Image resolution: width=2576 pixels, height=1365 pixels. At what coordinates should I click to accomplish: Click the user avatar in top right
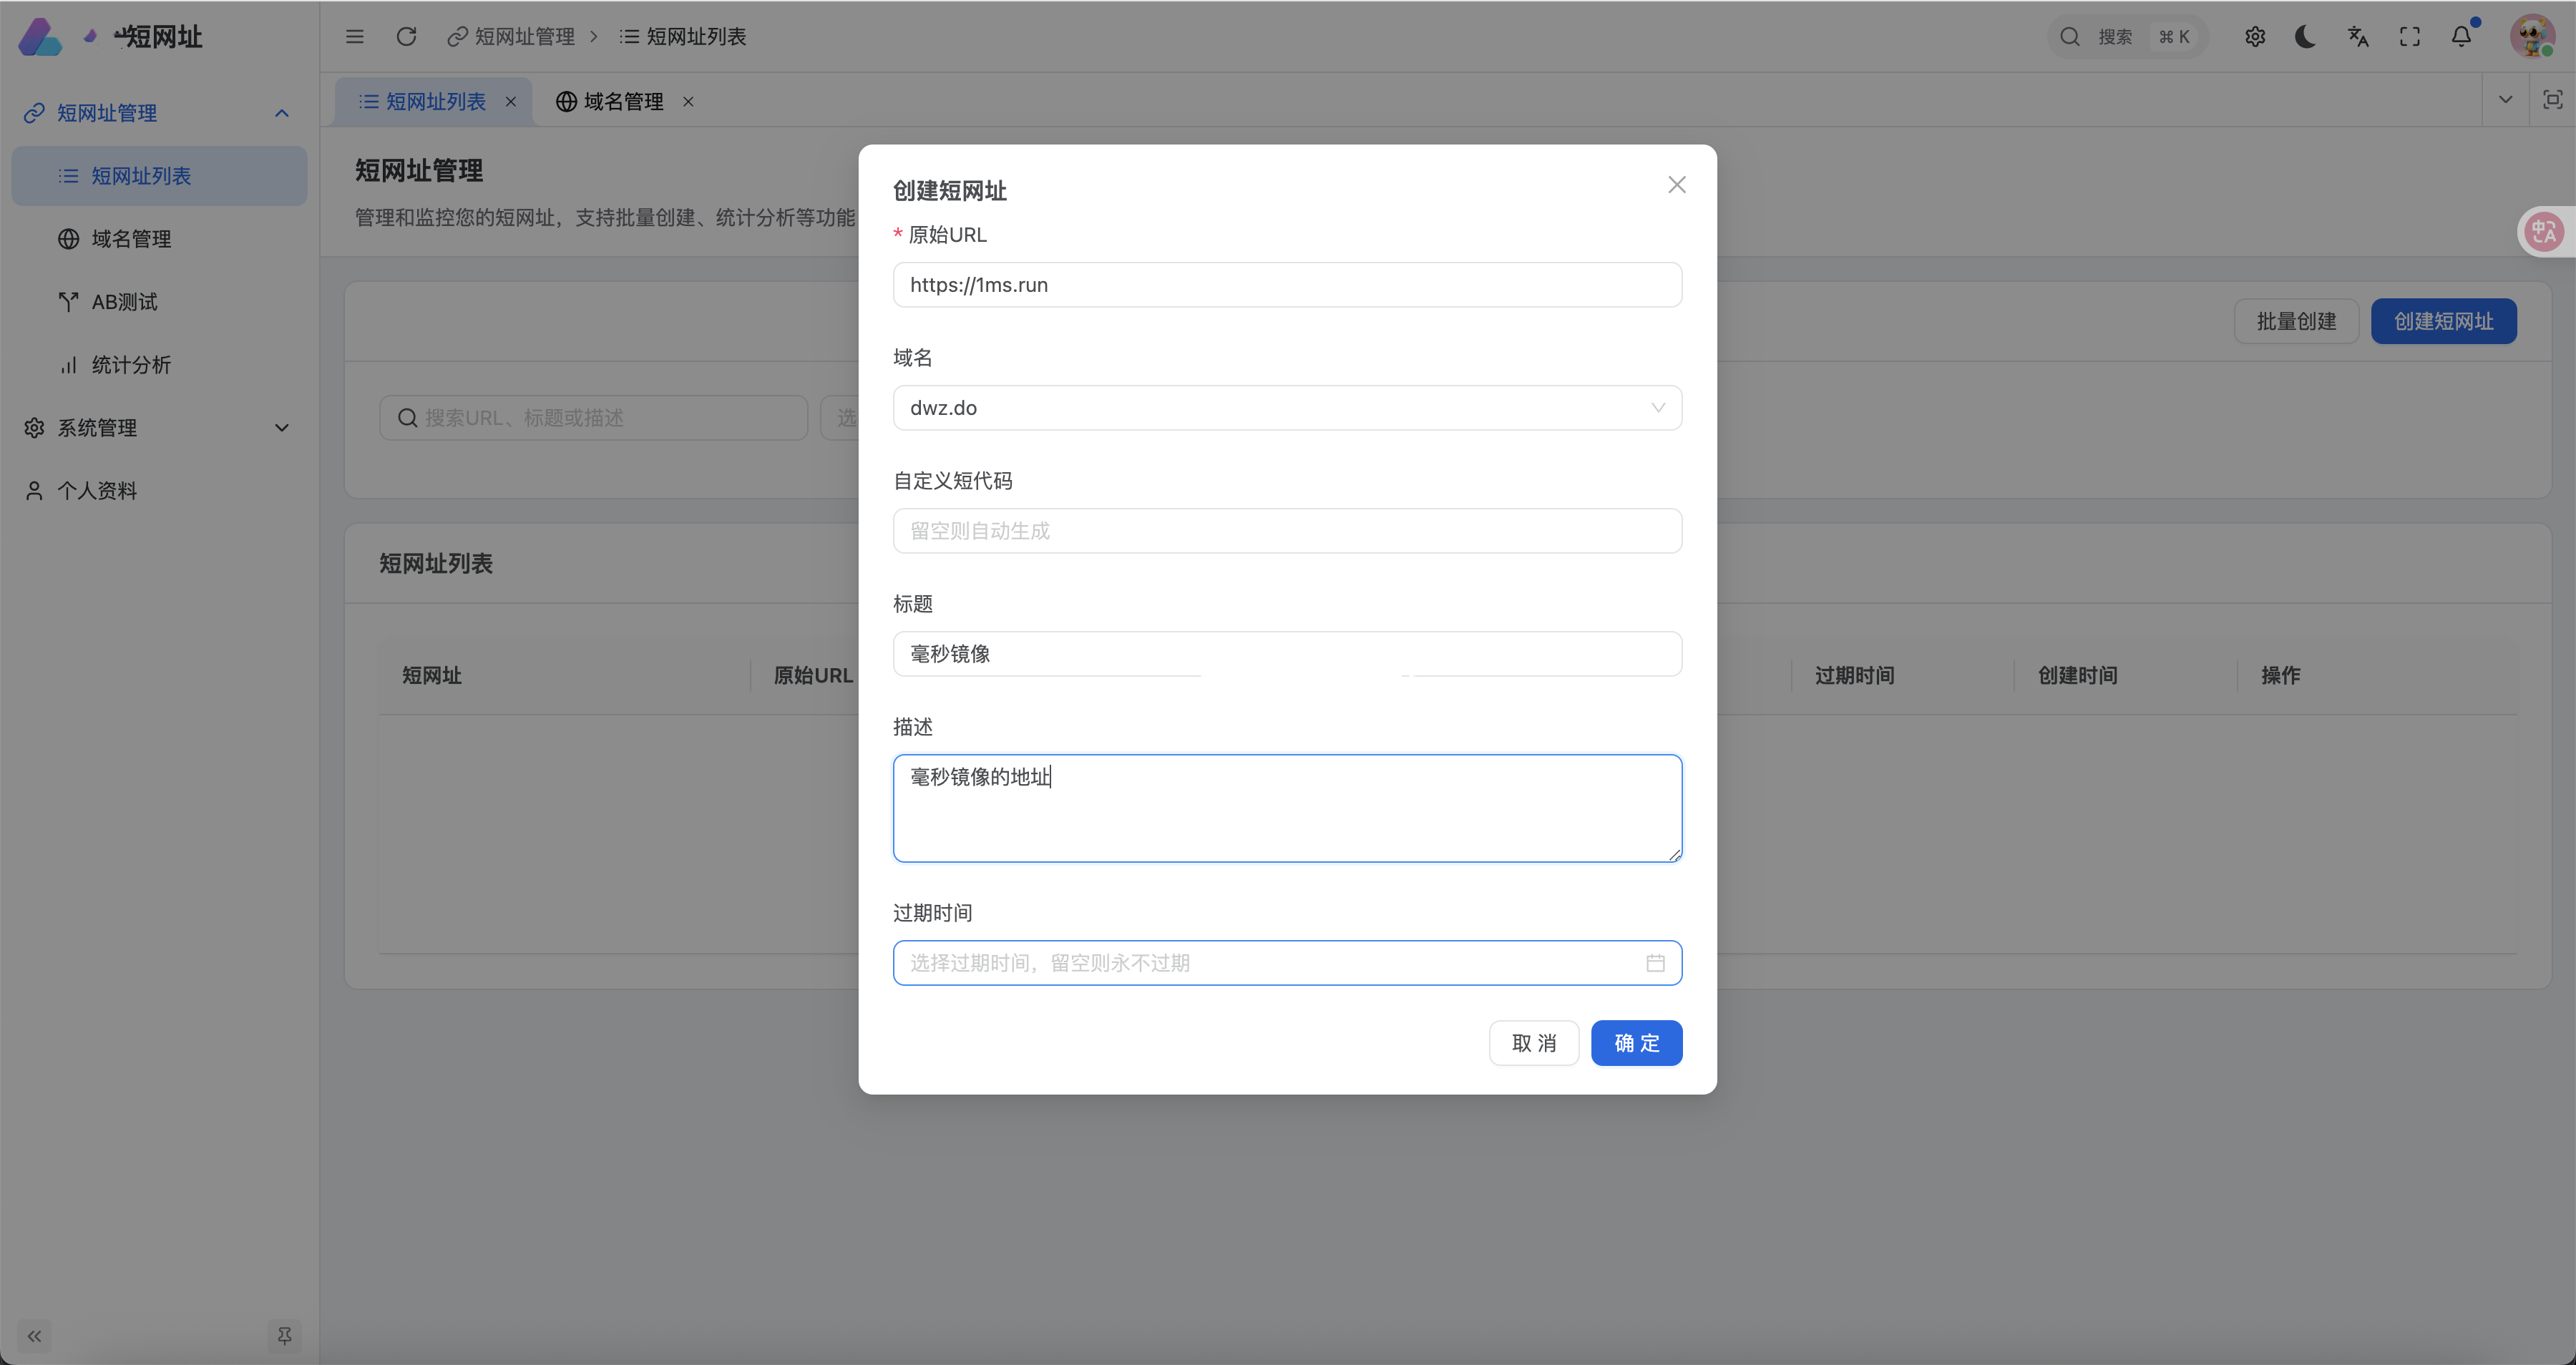coord(2532,37)
